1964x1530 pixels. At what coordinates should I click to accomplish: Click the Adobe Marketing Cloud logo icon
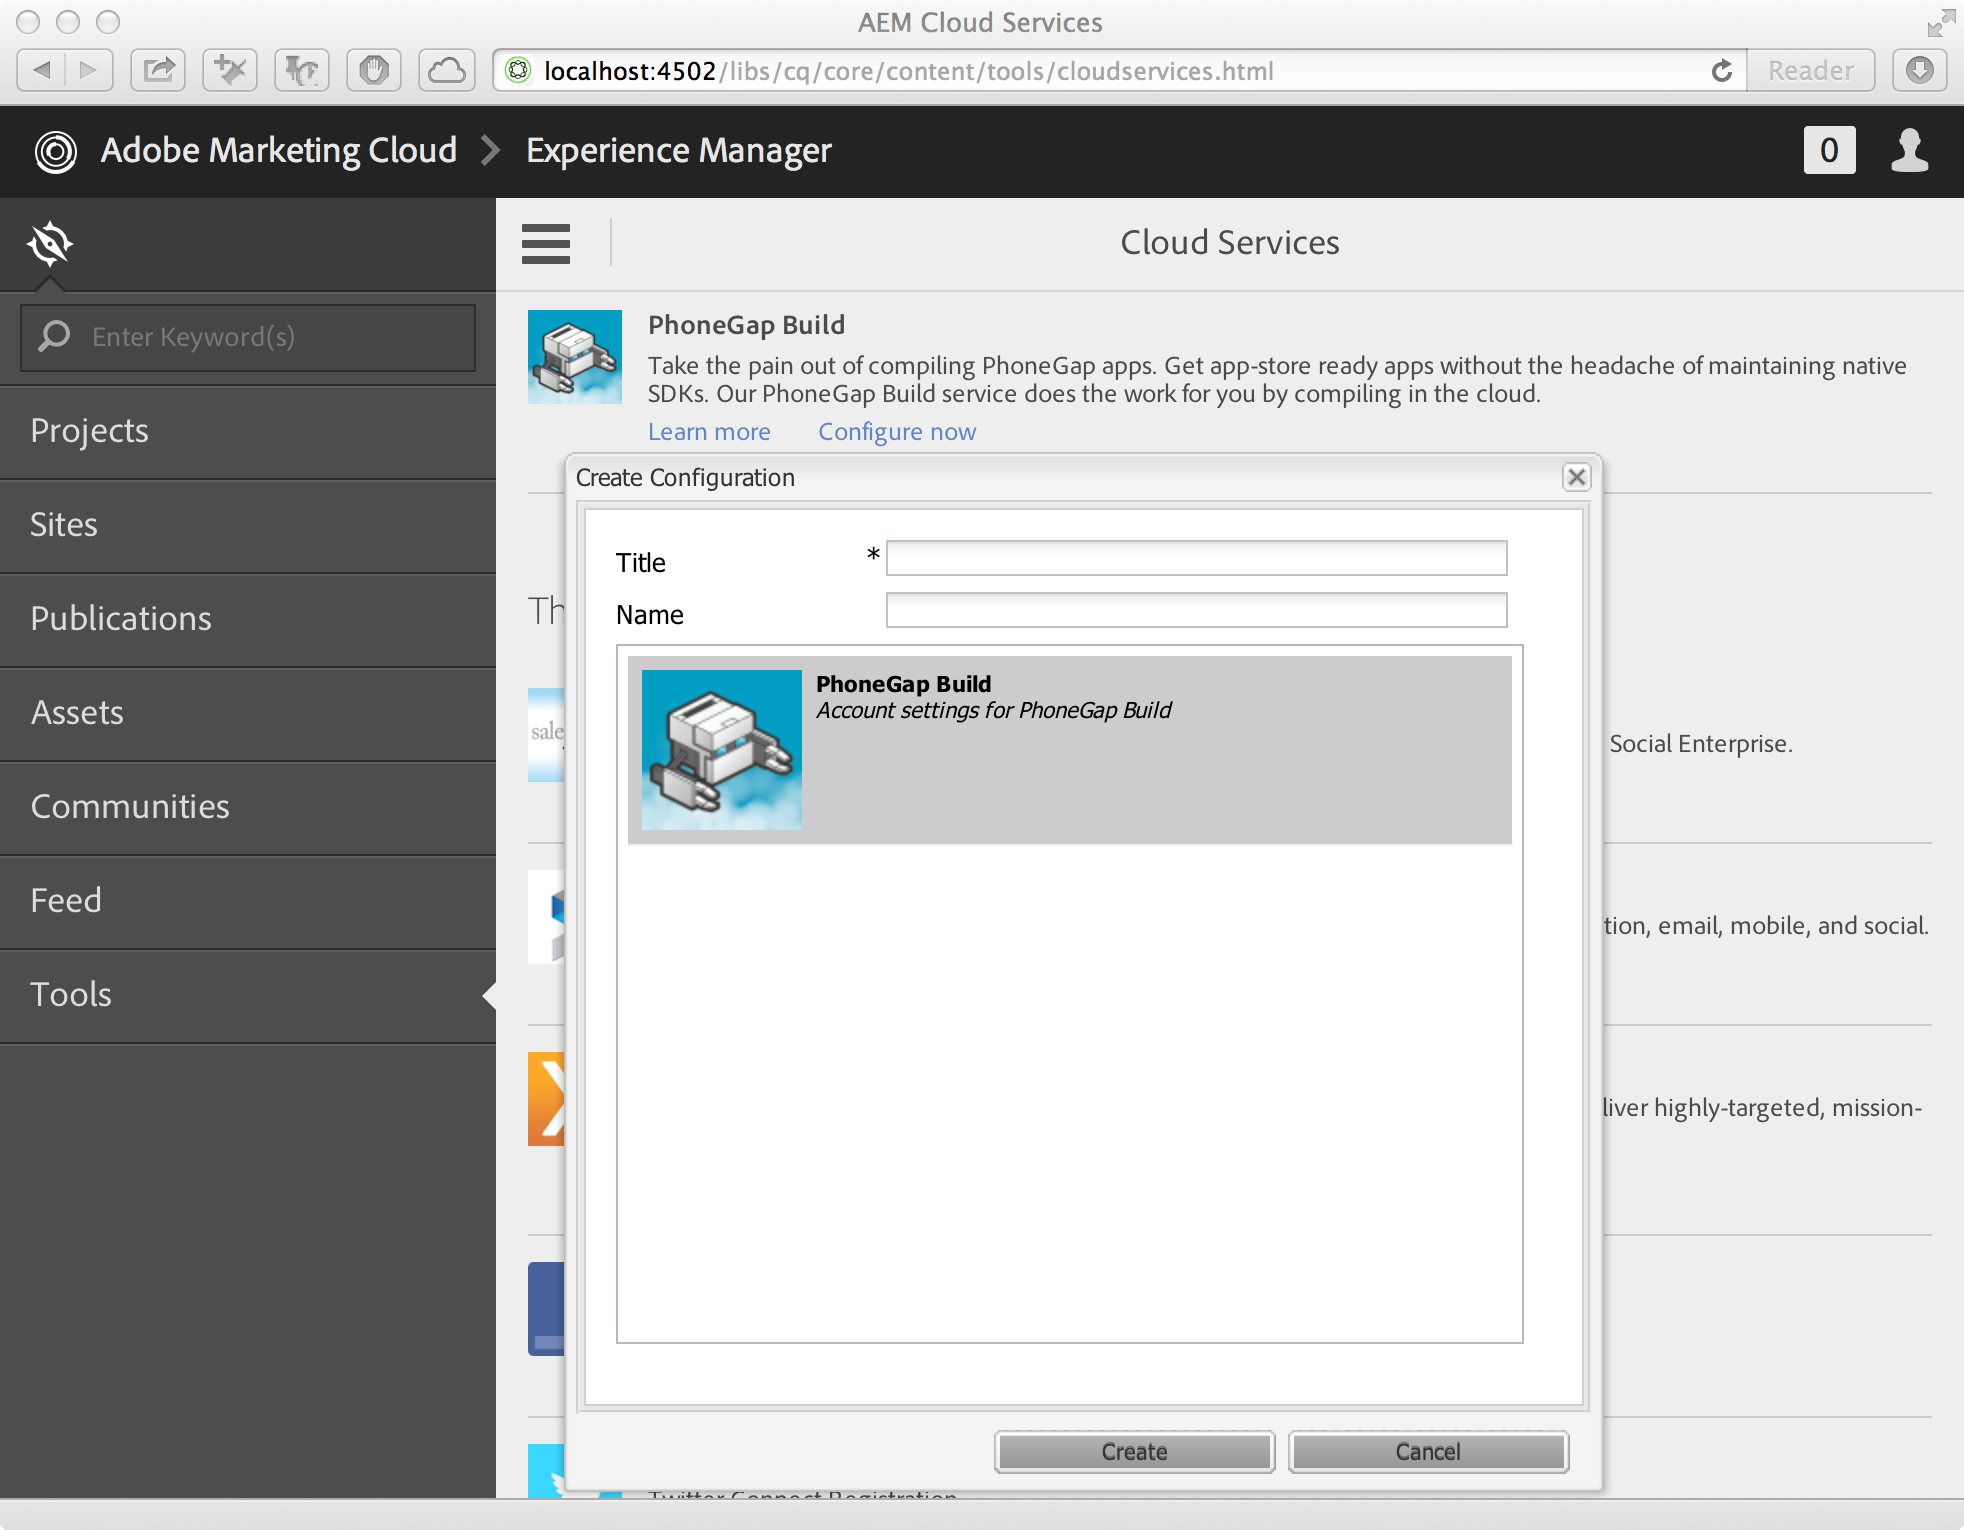(x=56, y=152)
